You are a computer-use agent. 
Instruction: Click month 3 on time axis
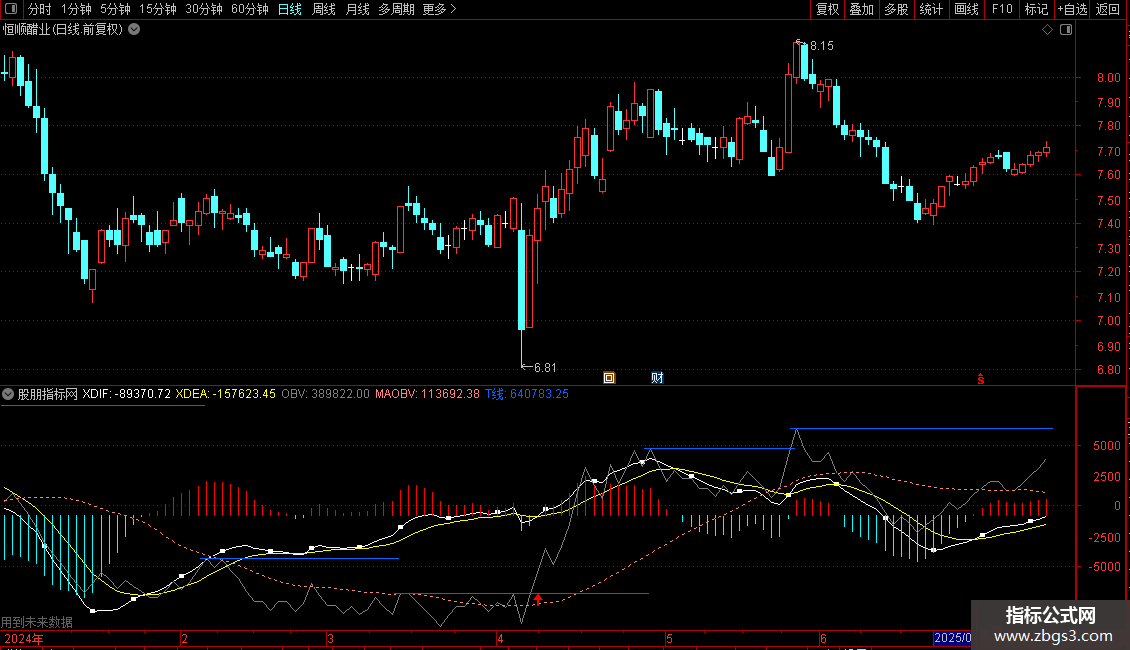click(x=330, y=638)
